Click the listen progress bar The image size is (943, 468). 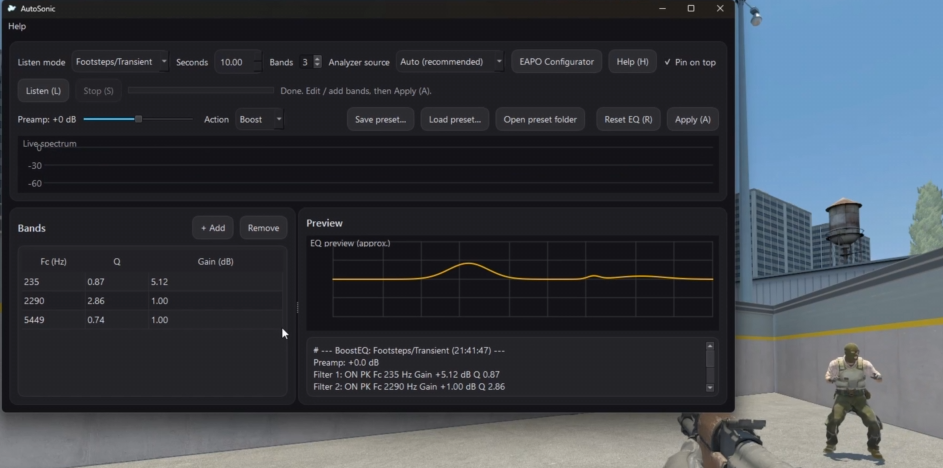point(201,91)
